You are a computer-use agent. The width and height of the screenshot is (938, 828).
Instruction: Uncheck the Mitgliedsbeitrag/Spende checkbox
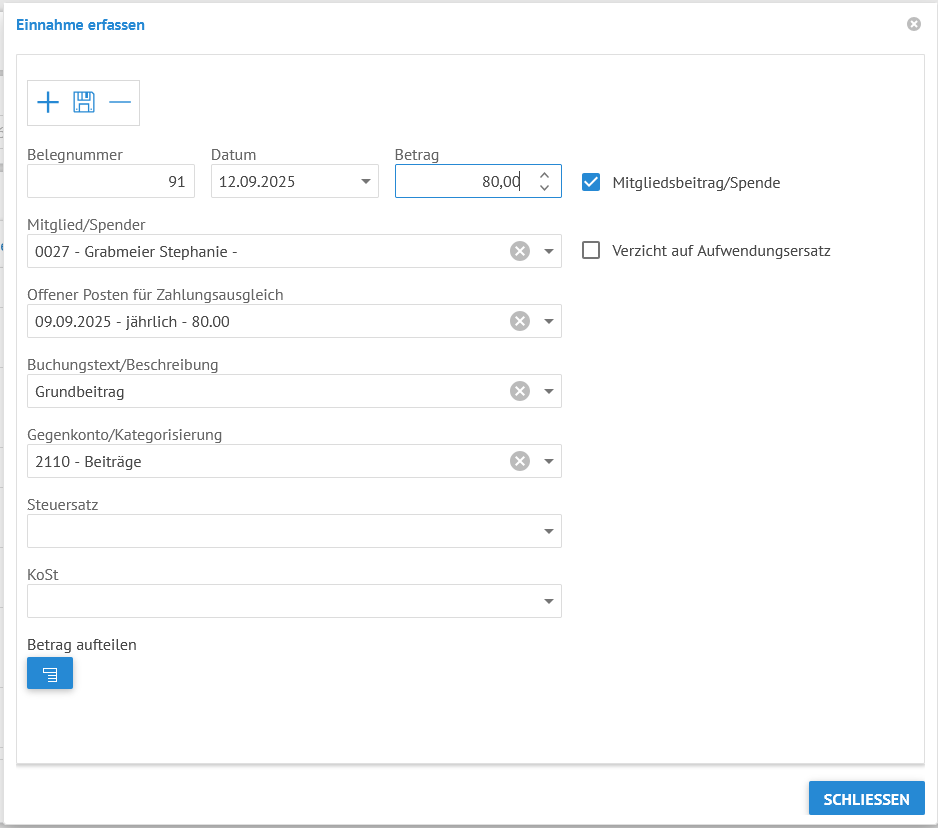(x=591, y=182)
